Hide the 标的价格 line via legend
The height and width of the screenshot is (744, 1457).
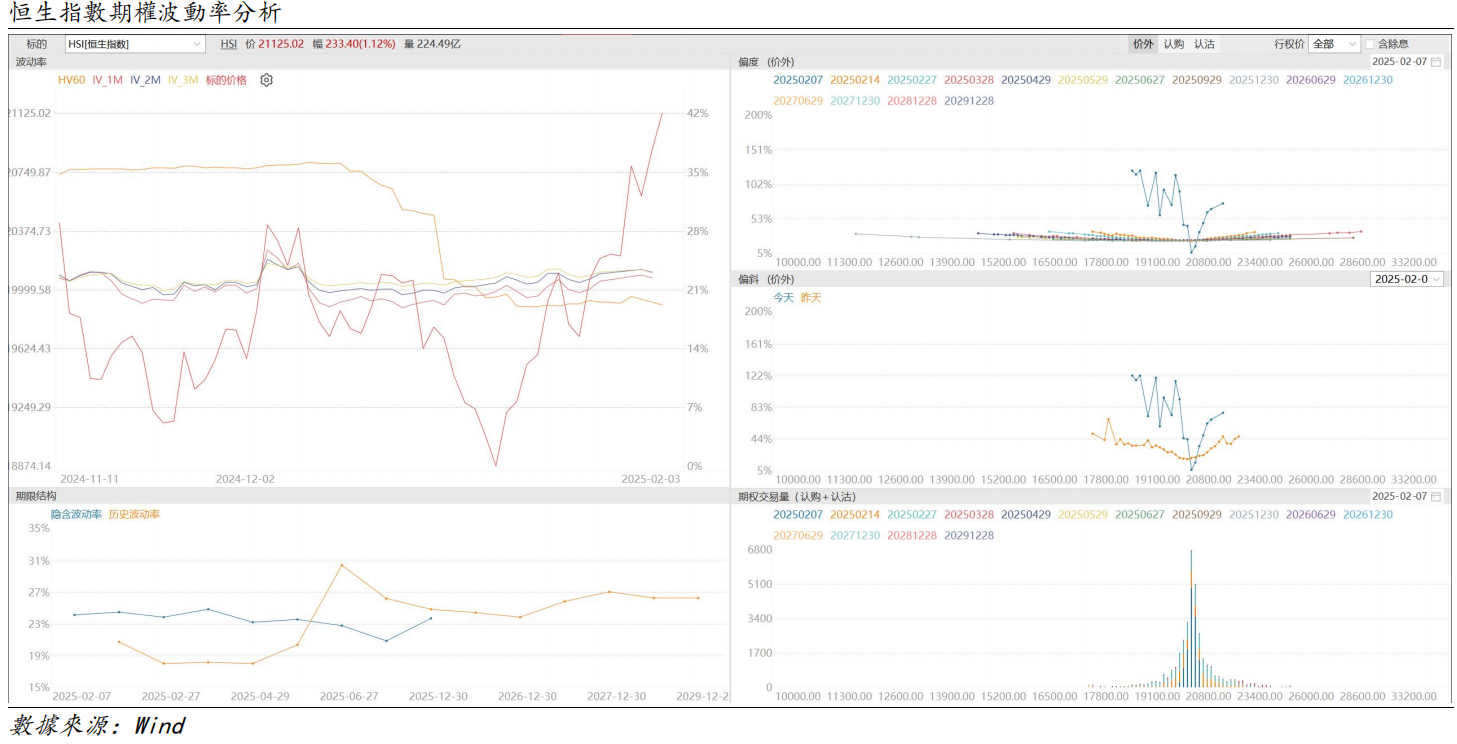click(x=226, y=80)
